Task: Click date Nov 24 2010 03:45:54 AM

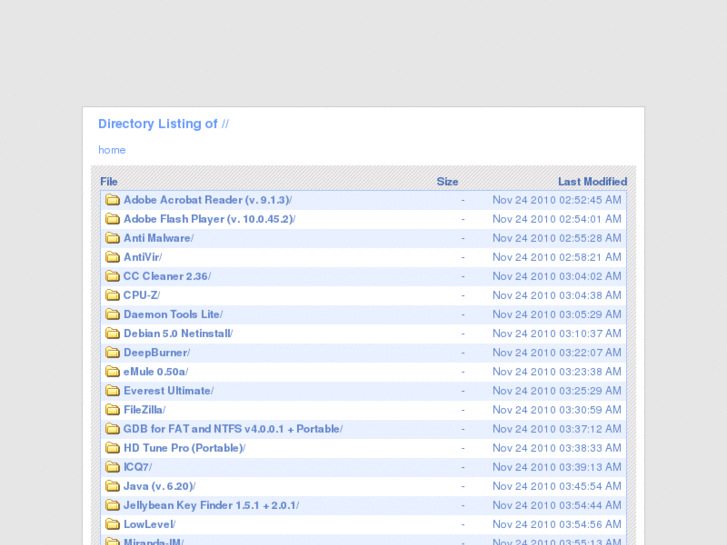Action: tap(557, 486)
